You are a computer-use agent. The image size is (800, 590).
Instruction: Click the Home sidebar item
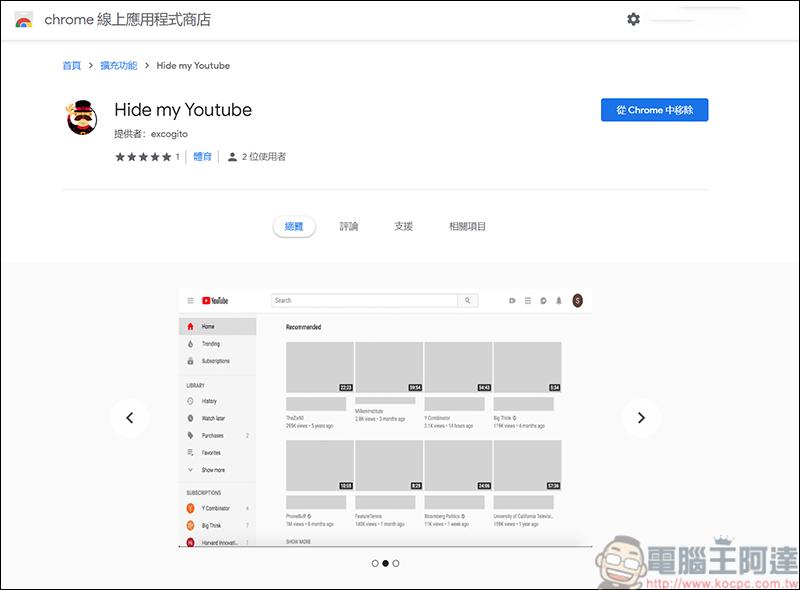(217, 327)
